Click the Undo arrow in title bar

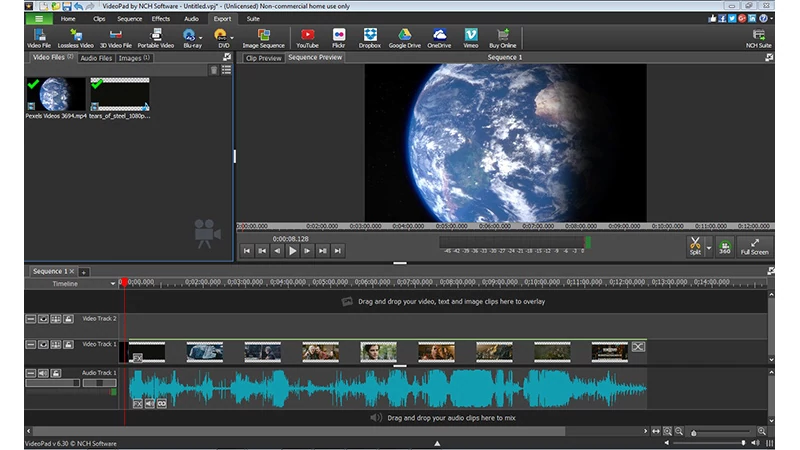(x=79, y=6)
